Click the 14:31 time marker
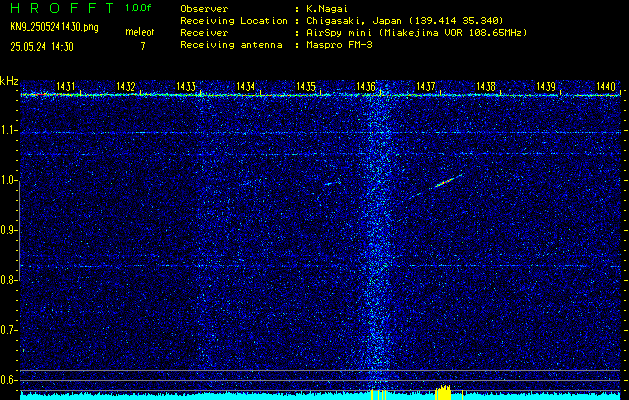 coord(65,86)
